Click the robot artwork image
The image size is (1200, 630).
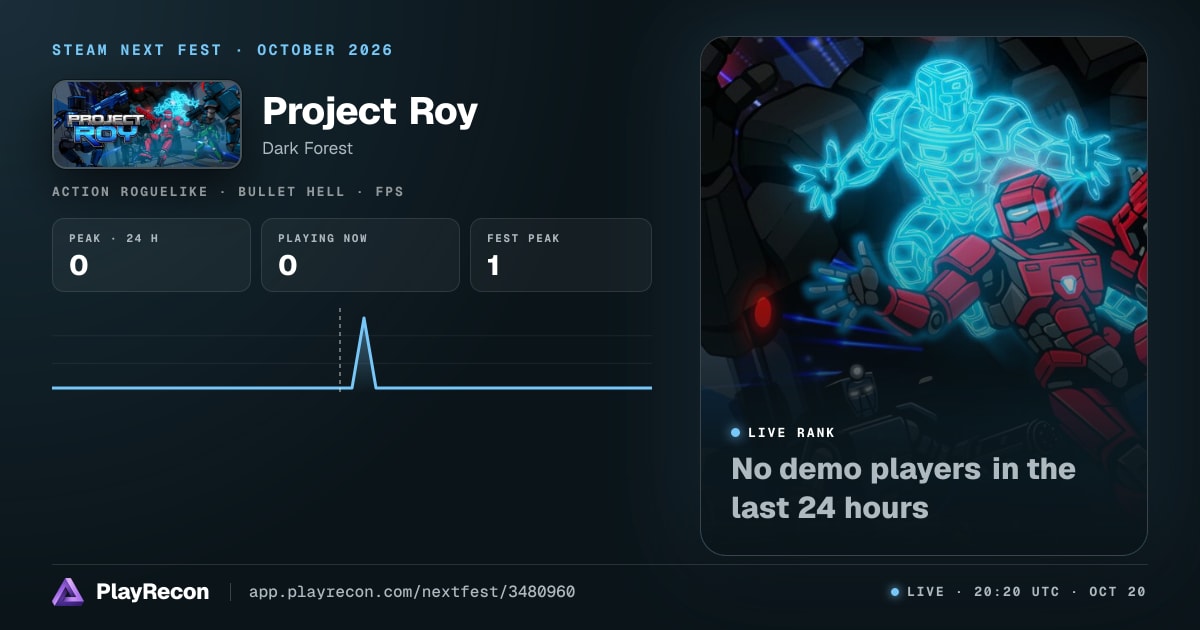pyautogui.click(x=924, y=296)
